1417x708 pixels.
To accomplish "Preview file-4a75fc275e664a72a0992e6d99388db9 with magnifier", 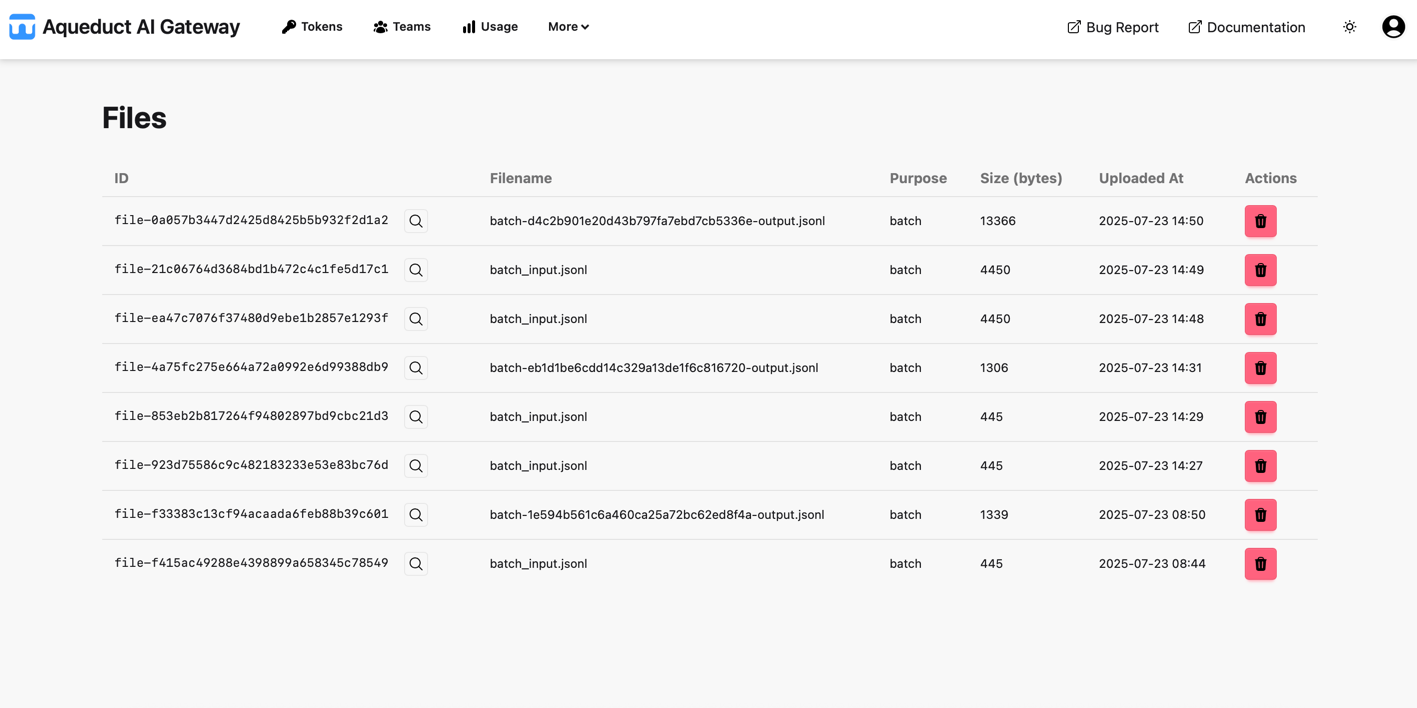I will click(416, 368).
